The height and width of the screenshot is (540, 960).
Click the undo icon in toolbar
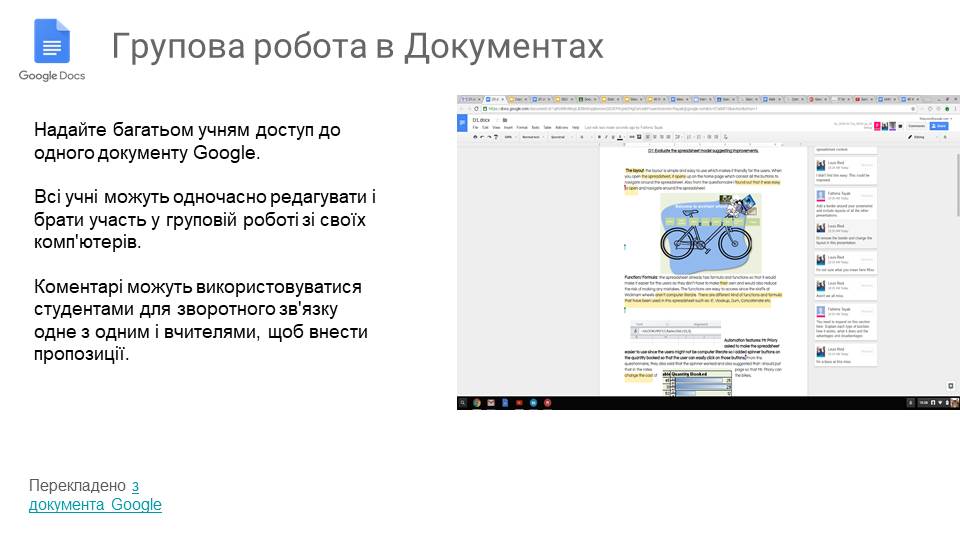(x=484, y=137)
